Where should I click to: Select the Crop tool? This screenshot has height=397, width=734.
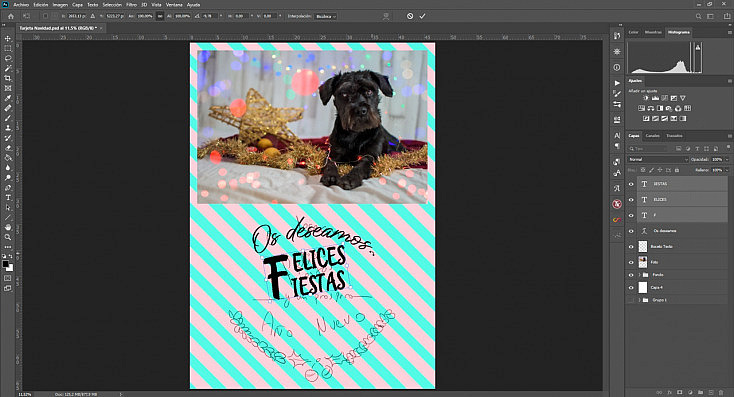8,78
